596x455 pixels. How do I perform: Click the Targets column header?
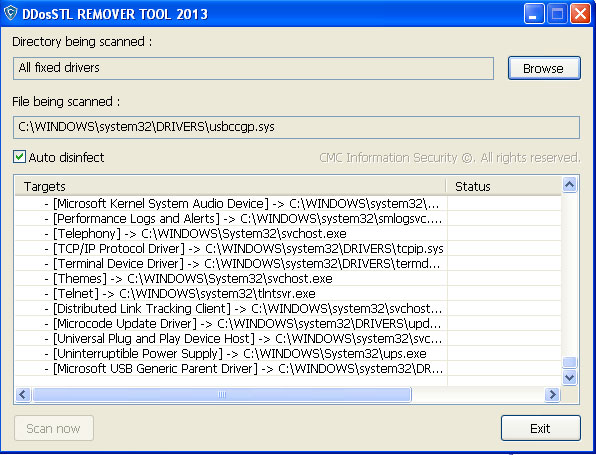pos(230,186)
